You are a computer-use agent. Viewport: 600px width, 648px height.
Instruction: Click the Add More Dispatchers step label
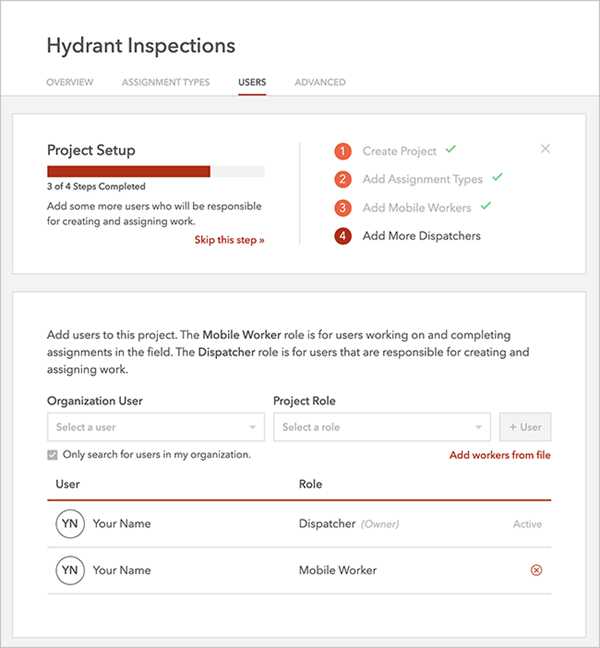[421, 236]
